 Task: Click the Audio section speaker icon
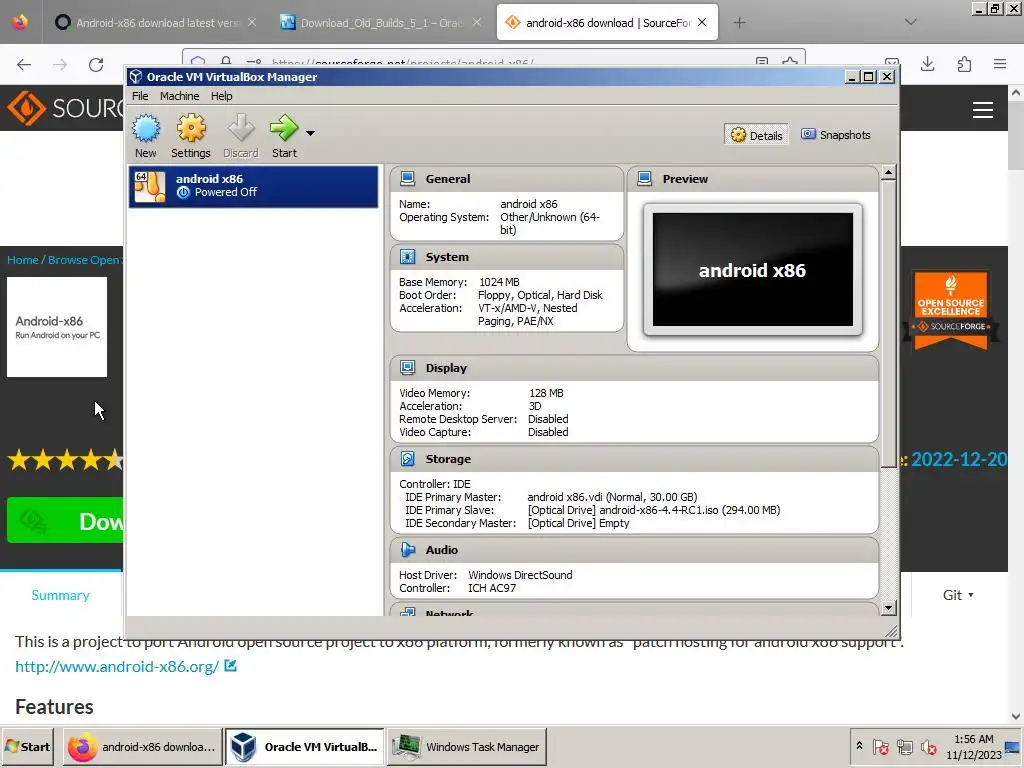coord(408,550)
